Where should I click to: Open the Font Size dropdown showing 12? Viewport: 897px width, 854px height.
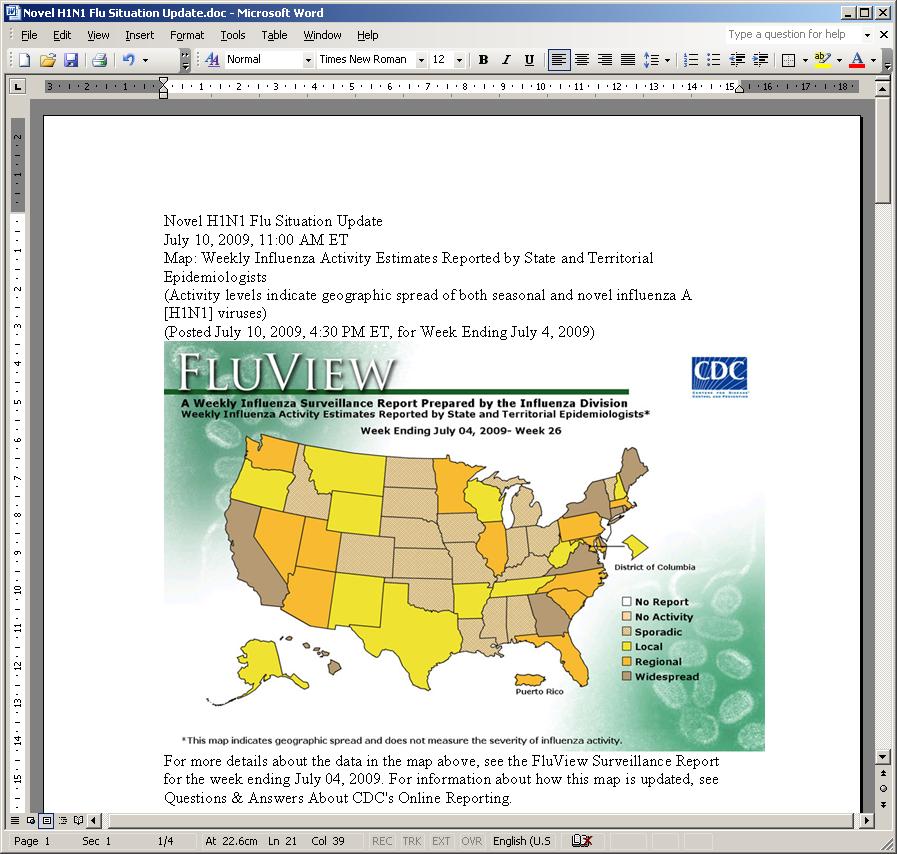click(459, 59)
